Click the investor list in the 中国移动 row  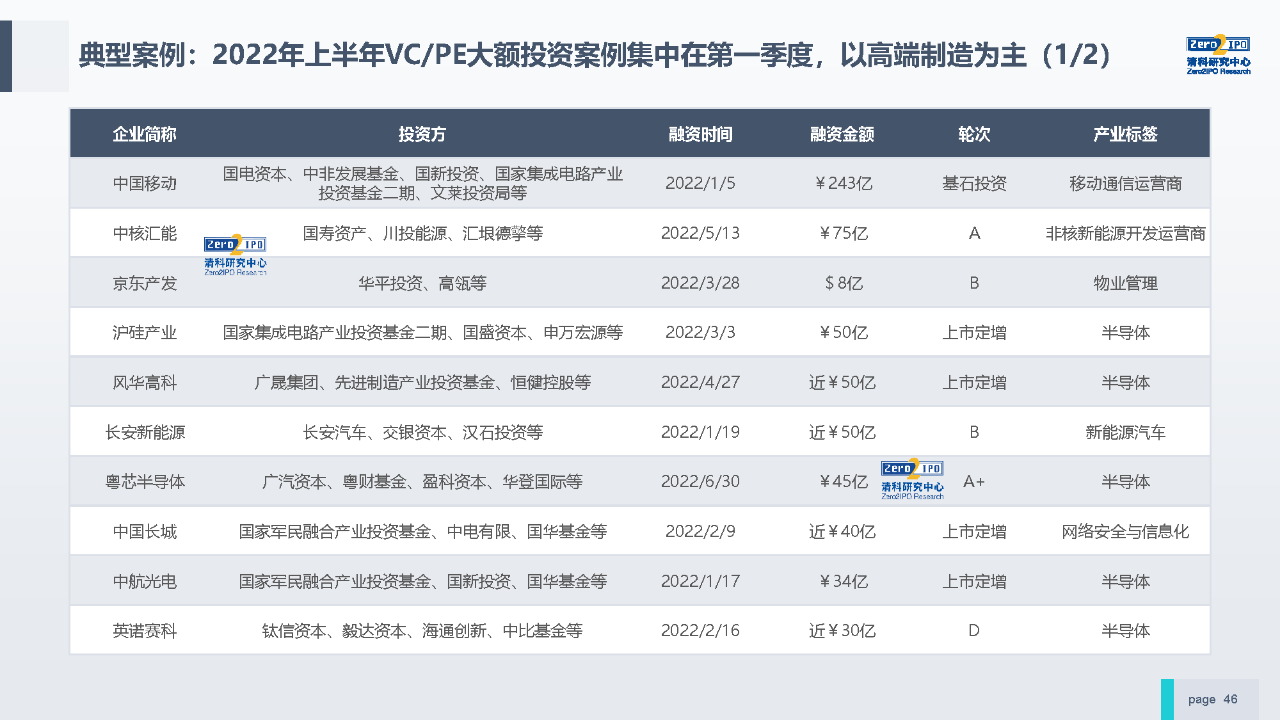(423, 184)
